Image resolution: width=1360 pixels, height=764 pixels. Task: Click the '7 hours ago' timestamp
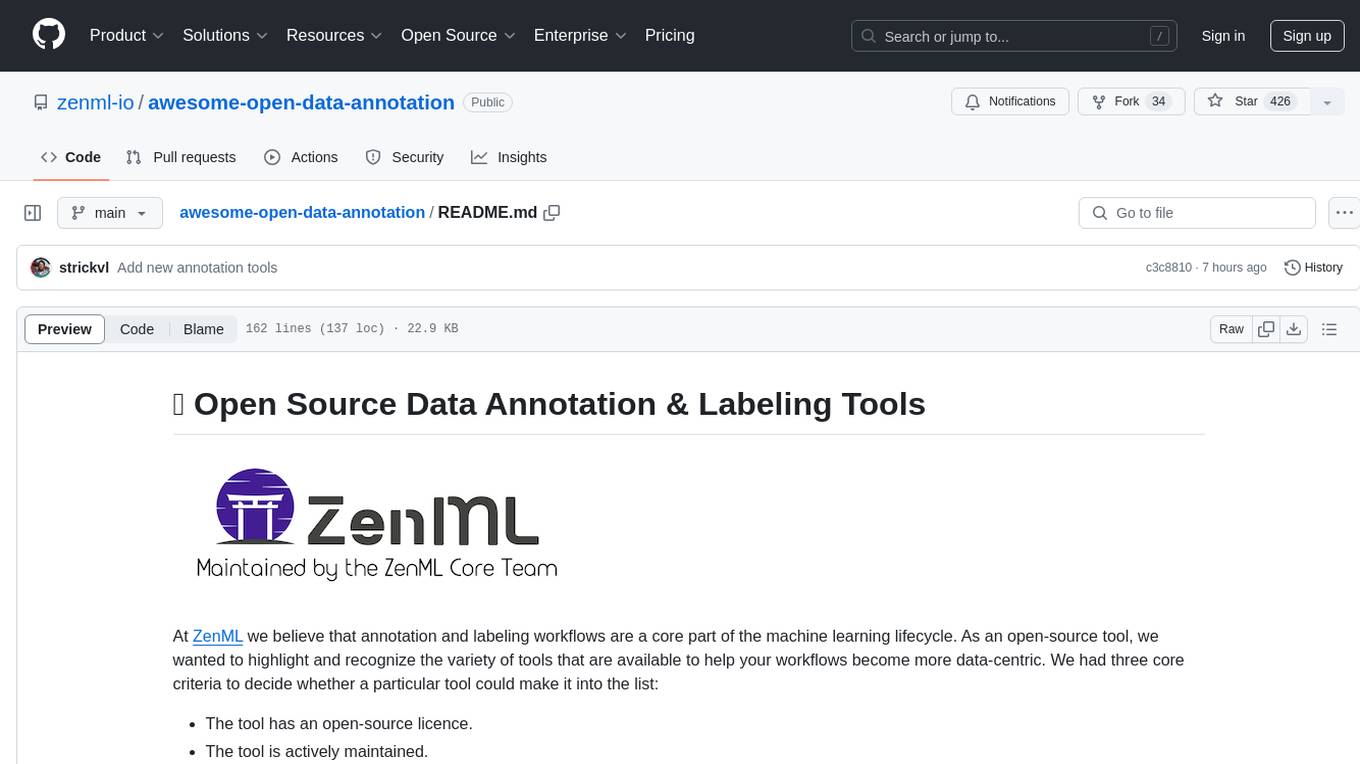pos(1234,268)
